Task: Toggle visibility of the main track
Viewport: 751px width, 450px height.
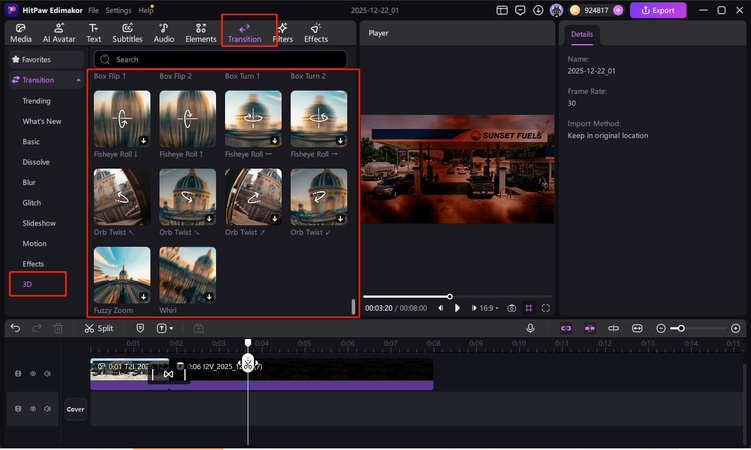Action: [33, 373]
